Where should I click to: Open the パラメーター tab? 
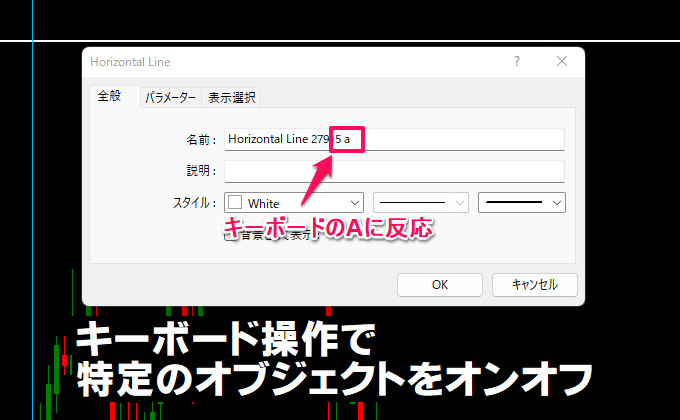click(x=170, y=97)
